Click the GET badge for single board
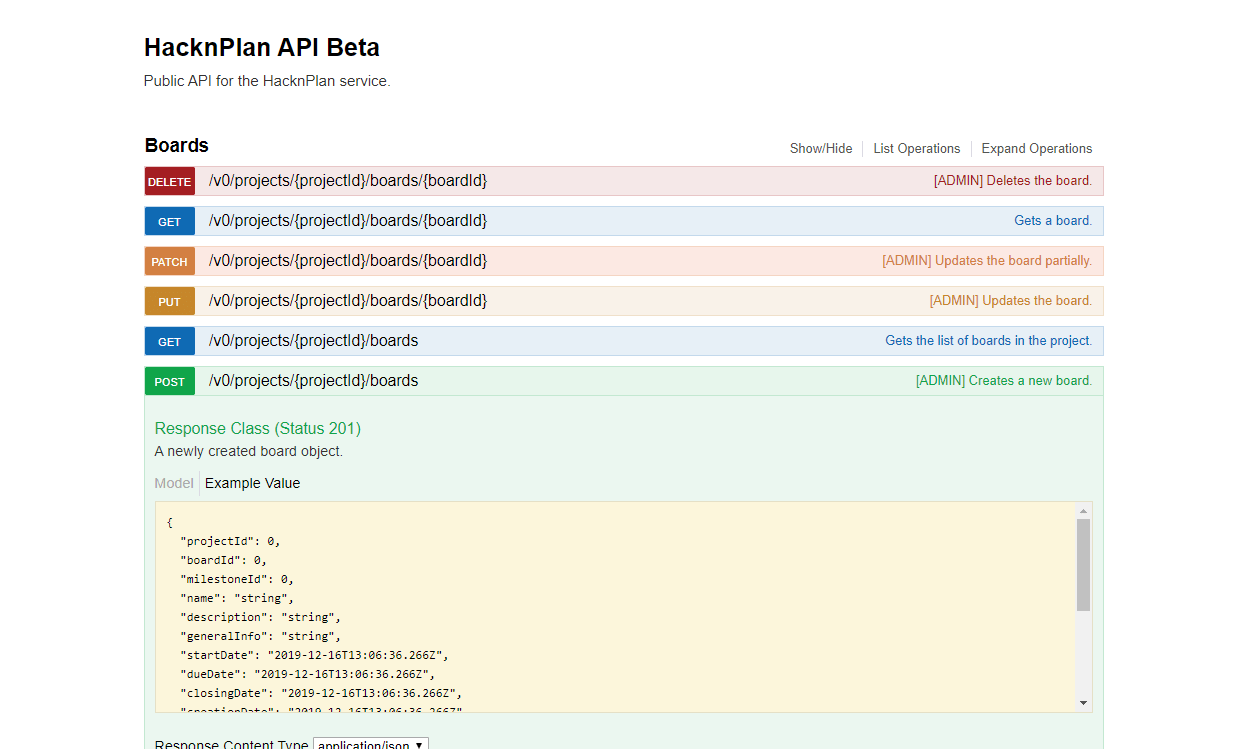Image resolution: width=1240 pixels, height=749 pixels. [169, 222]
